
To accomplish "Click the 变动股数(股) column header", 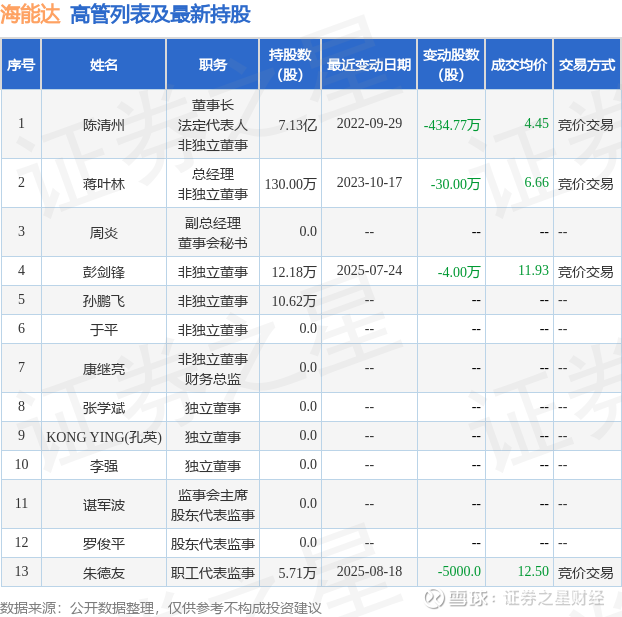I will [451, 64].
